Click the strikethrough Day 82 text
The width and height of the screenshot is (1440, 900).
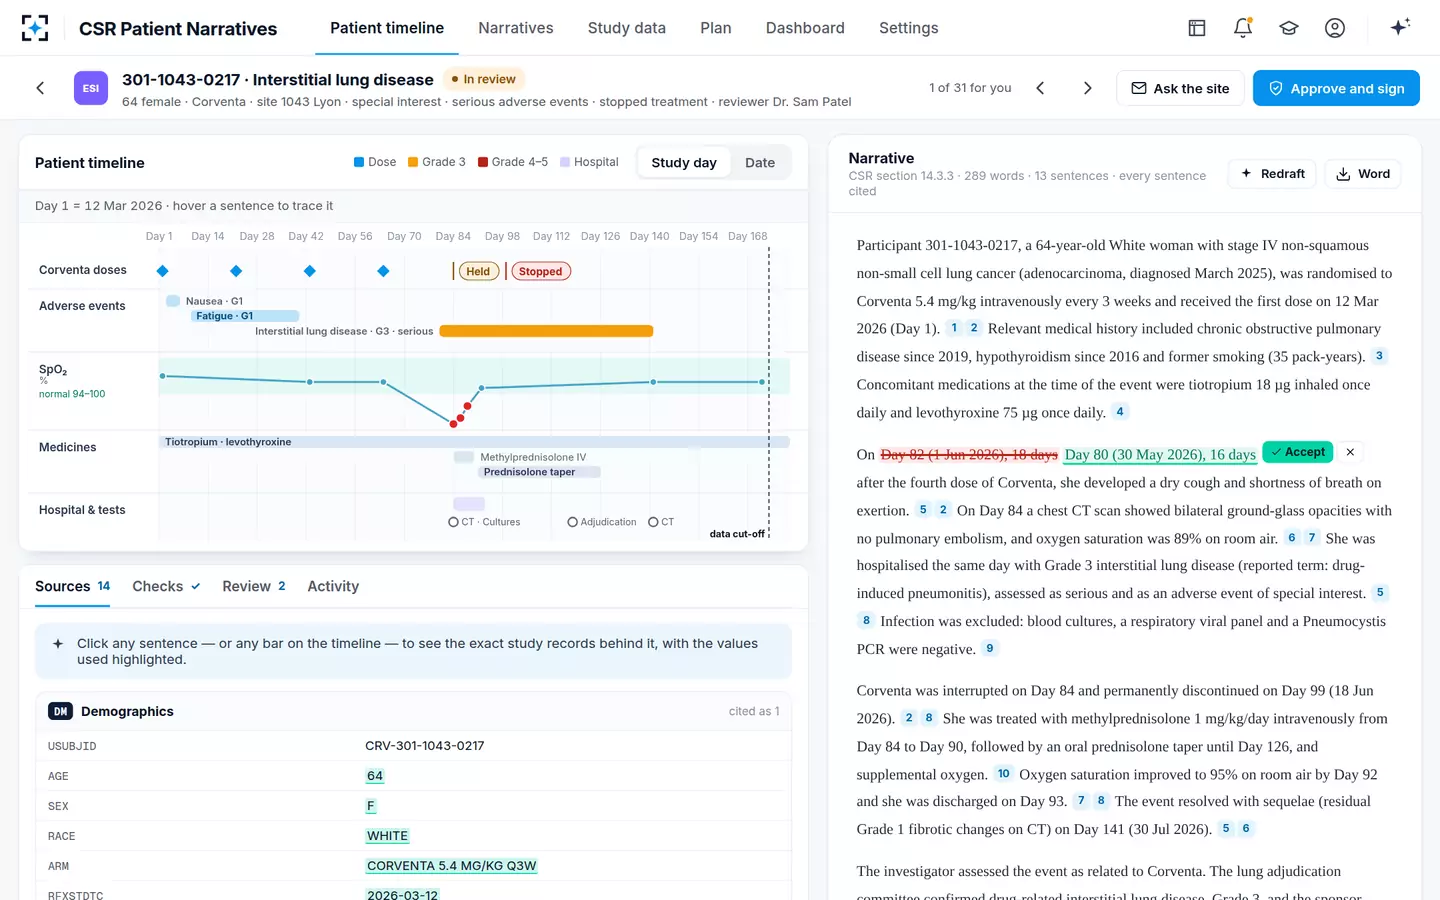pos(969,454)
